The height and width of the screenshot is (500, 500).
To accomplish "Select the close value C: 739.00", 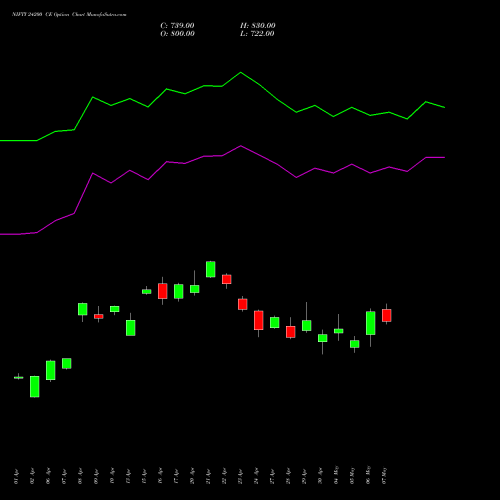I will tap(177, 26).
